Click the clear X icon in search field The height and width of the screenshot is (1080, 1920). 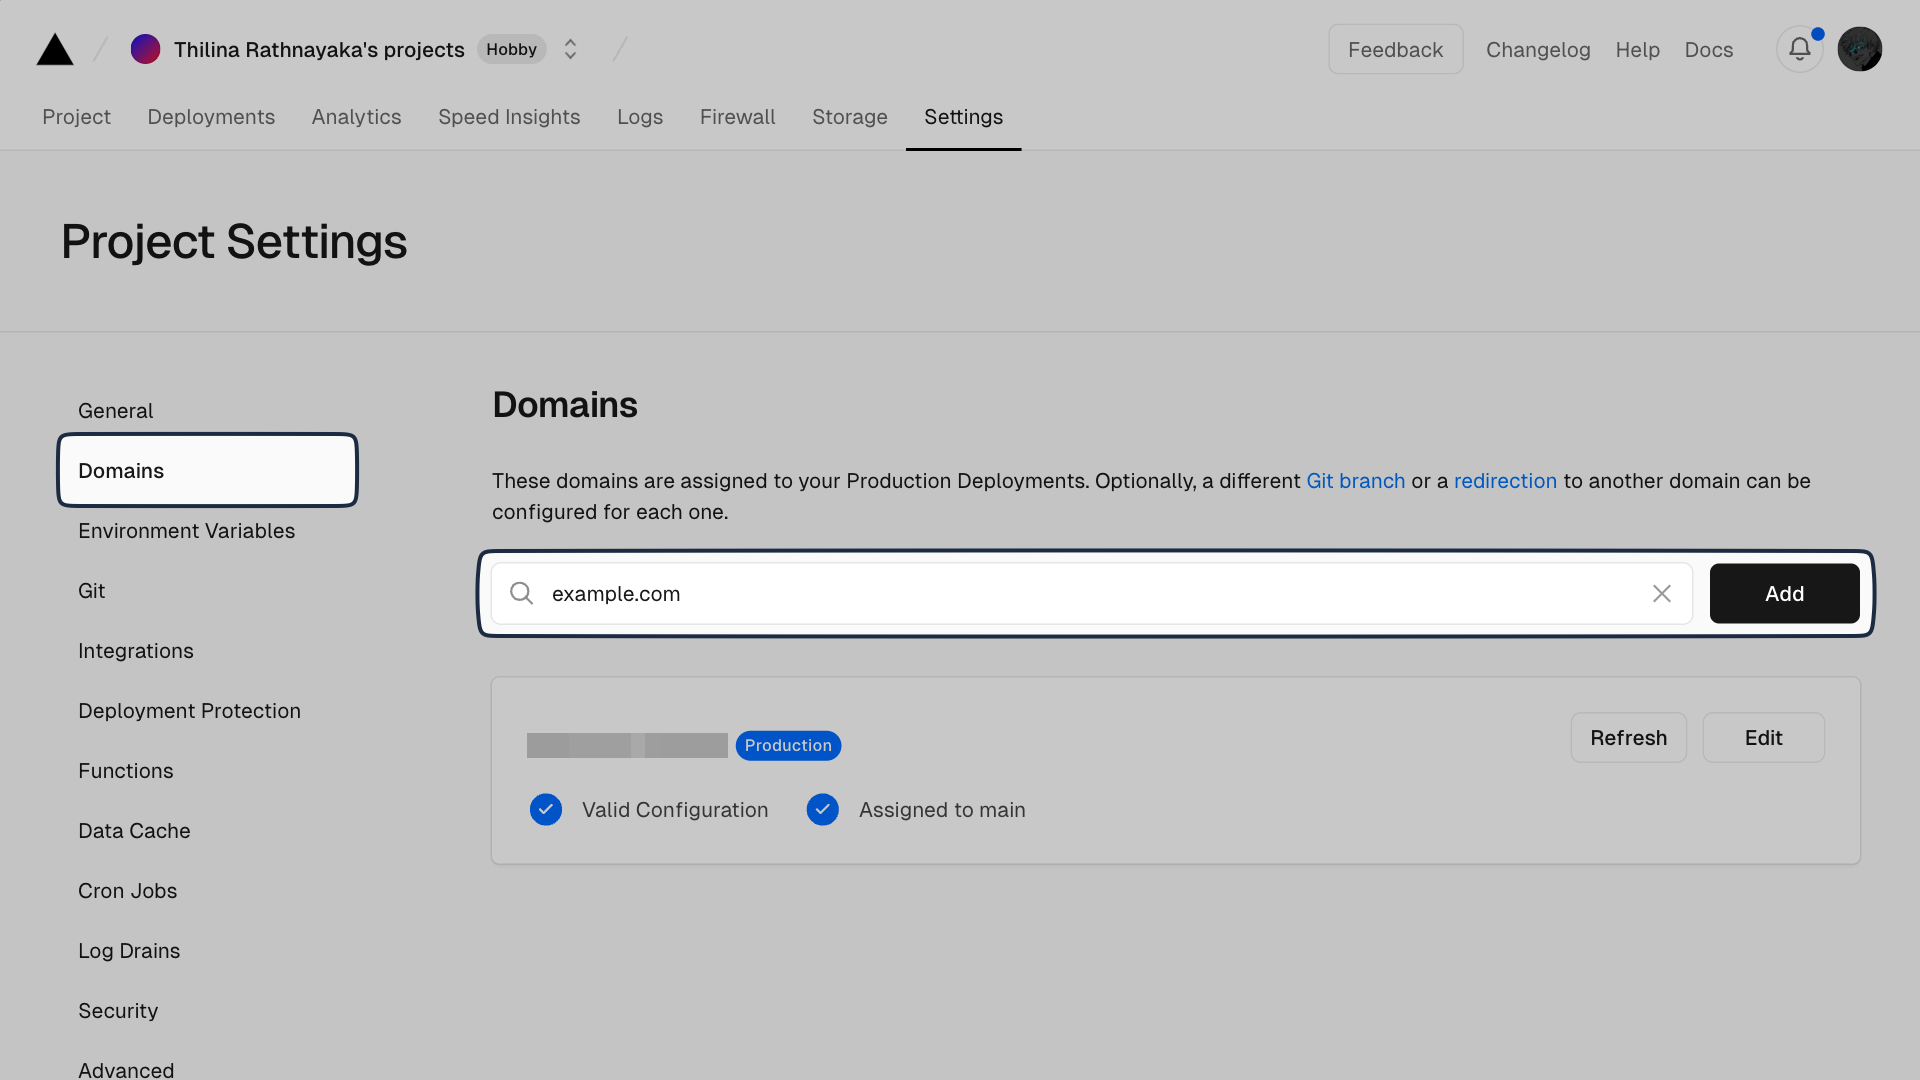coord(1663,593)
